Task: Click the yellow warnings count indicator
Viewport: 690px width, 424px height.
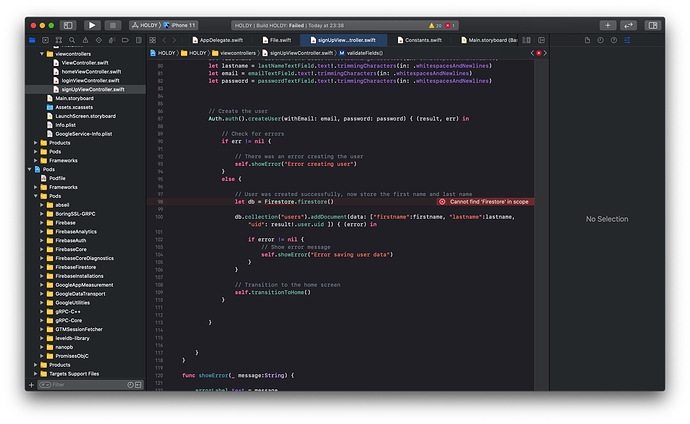Action: tap(435, 26)
